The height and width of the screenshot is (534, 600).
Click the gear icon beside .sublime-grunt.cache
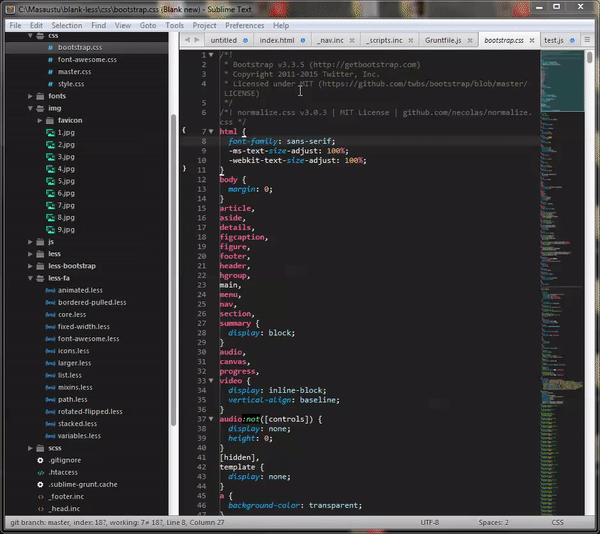point(40,485)
